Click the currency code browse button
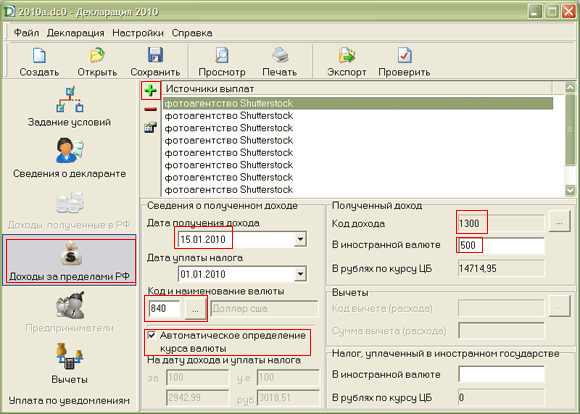 point(195,309)
